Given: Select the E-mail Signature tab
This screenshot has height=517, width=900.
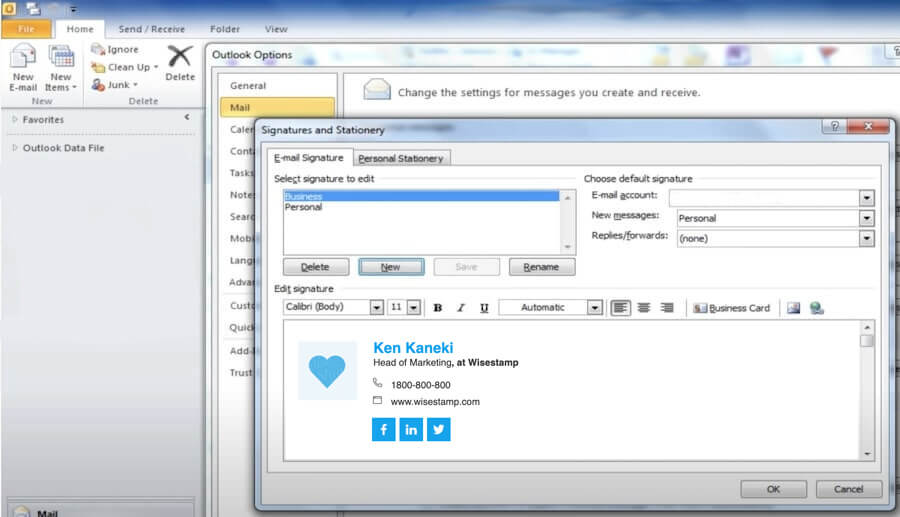Looking at the screenshot, I should click(x=309, y=158).
